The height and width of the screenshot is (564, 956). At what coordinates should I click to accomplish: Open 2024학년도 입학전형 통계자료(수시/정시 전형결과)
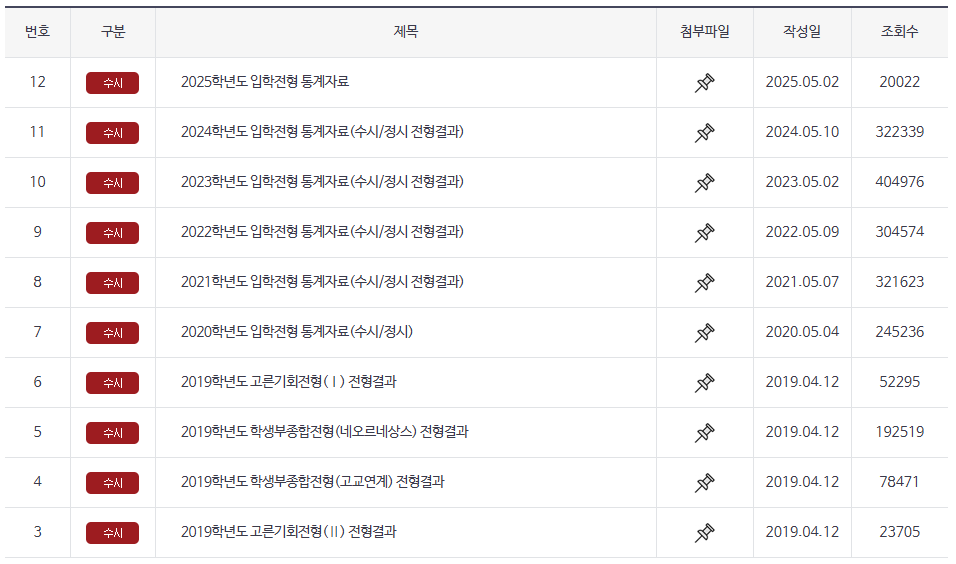point(322,132)
